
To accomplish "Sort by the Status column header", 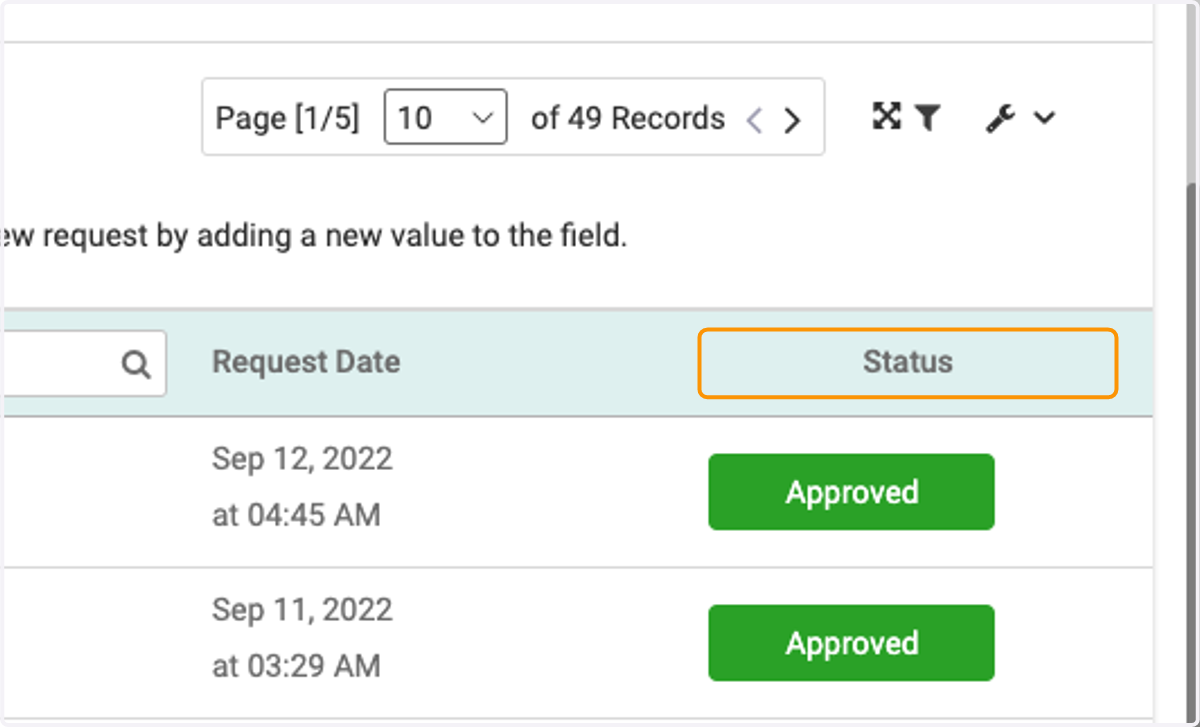I will [x=907, y=362].
